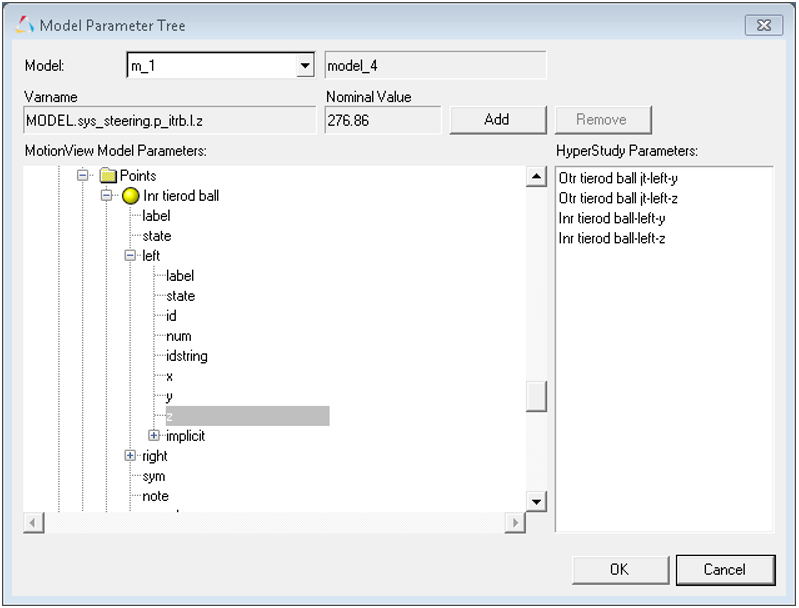Select state under Inr tierod ball
799x608 pixels.
click(157, 236)
